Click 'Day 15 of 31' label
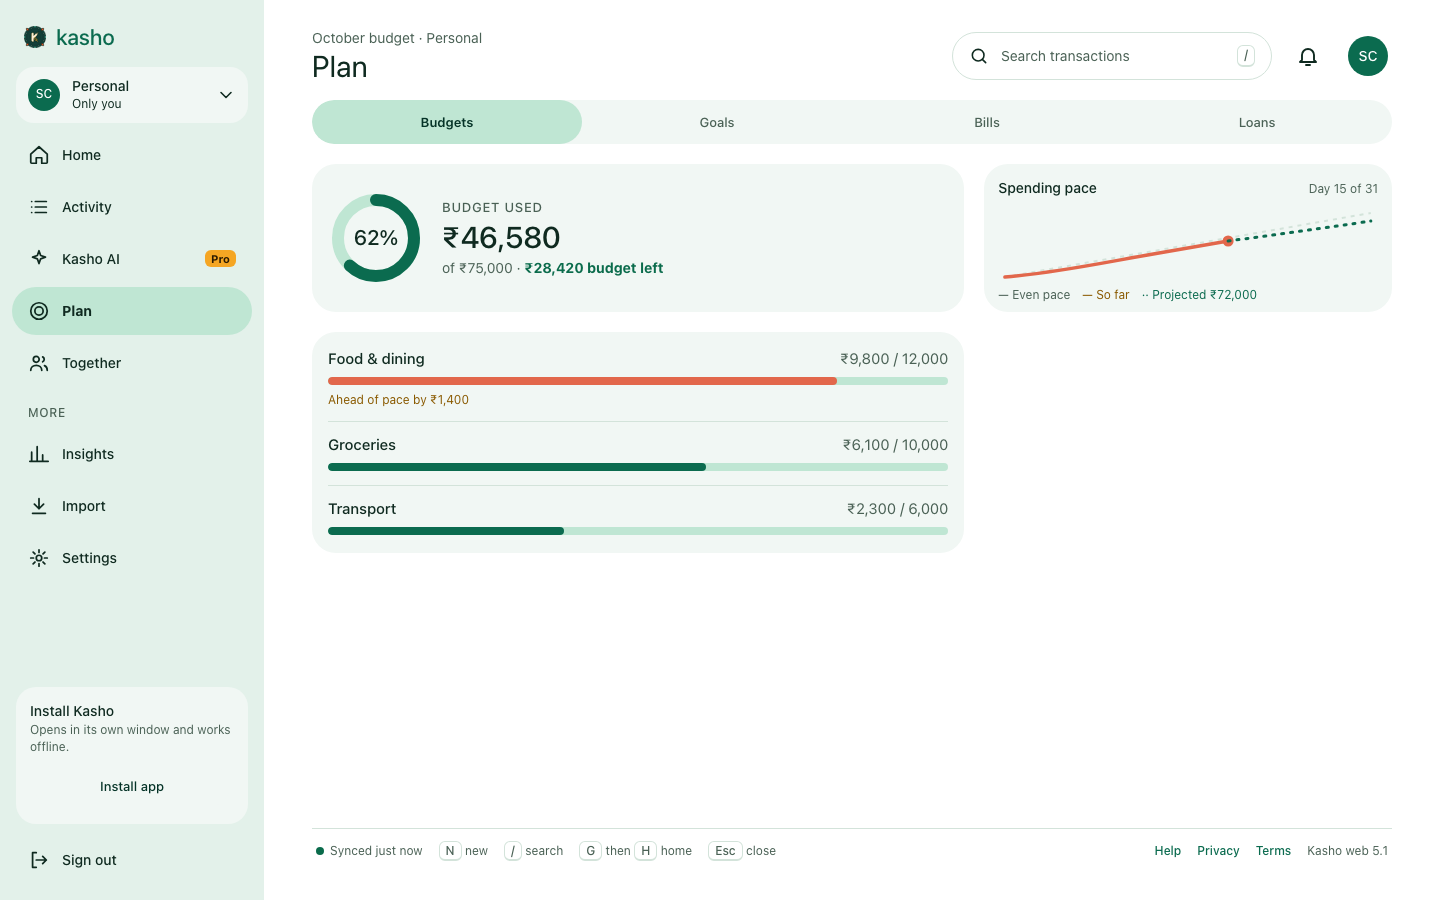Viewport: 1440px width, 900px height. point(1343,189)
